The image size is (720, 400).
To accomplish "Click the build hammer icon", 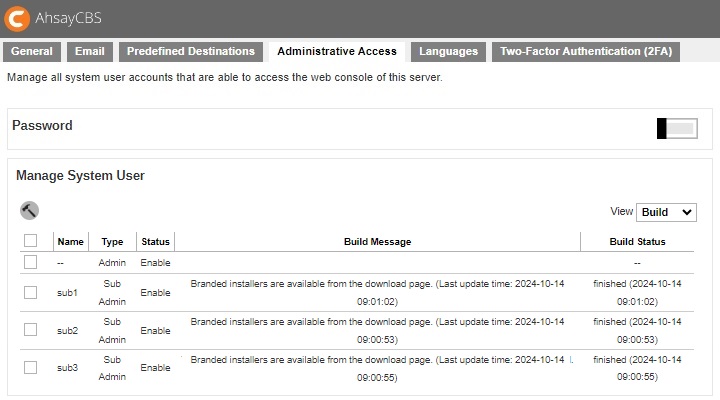I will click(29, 210).
